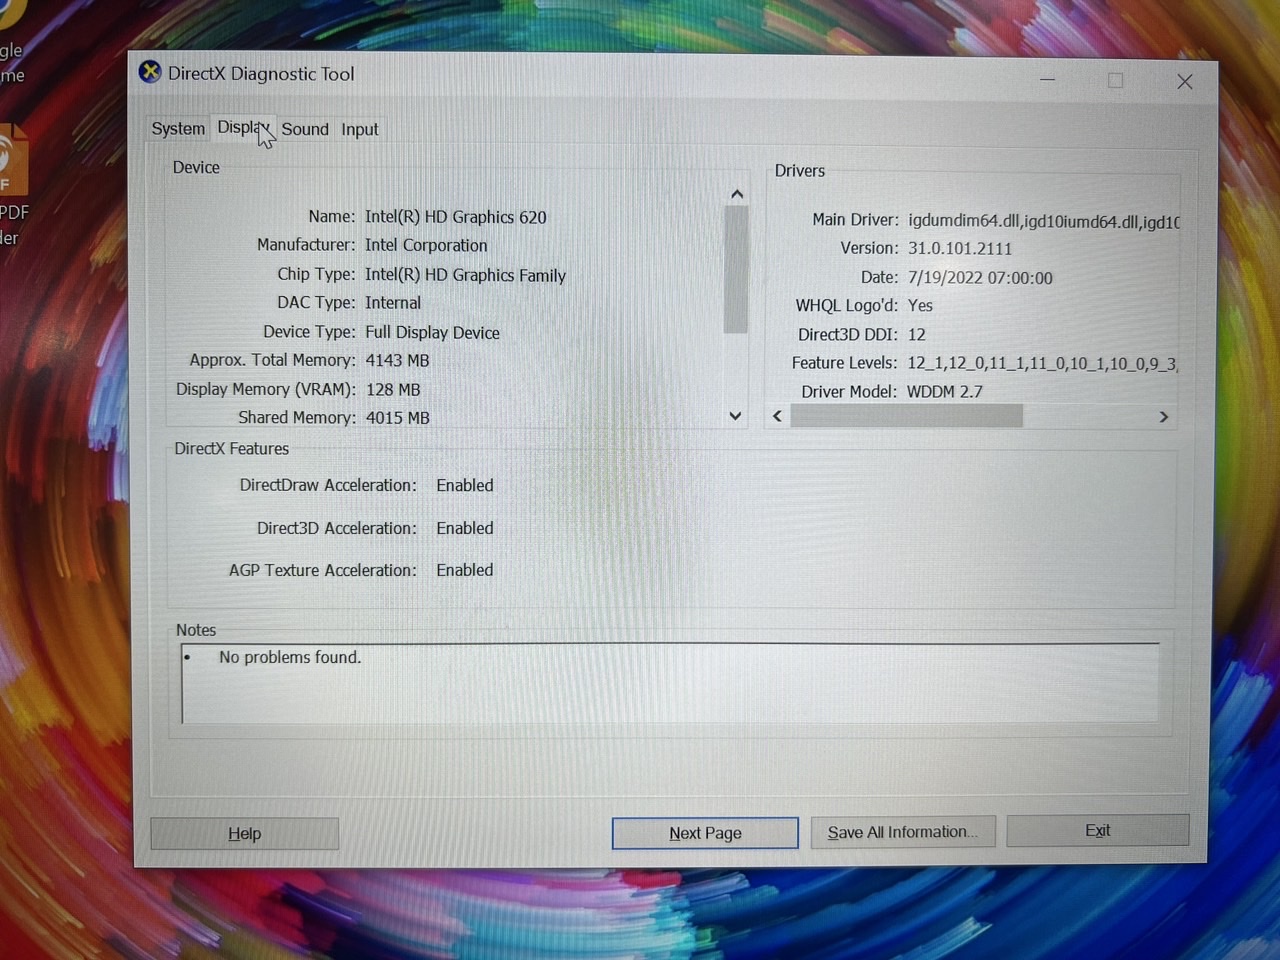Minimize the DirectX Diagnostic Tool window
The image size is (1280, 960).
(x=1047, y=80)
